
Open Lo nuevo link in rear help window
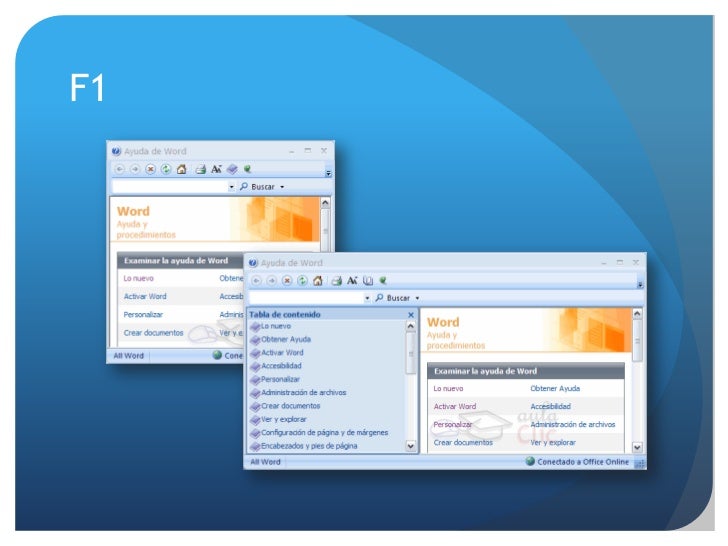(x=138, y=279)
